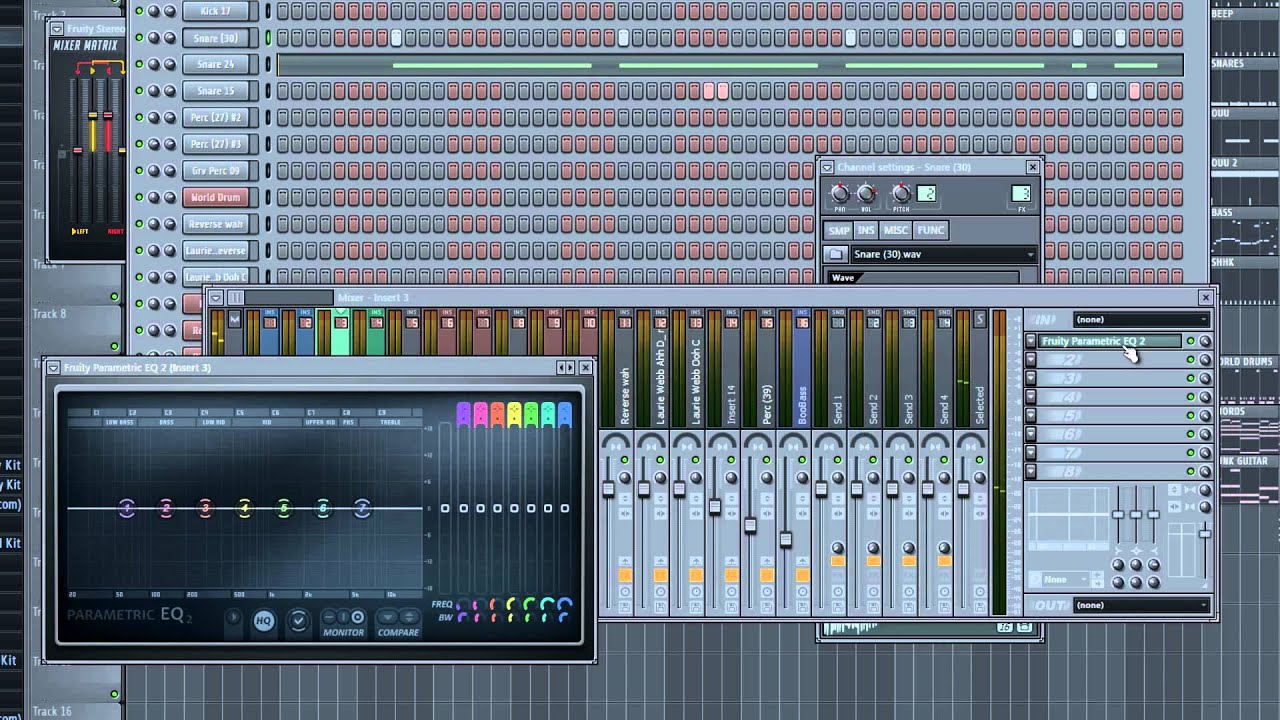Switch to the SMP tab in Channel settings
1280x720 pixels.
tap(838, 230)
